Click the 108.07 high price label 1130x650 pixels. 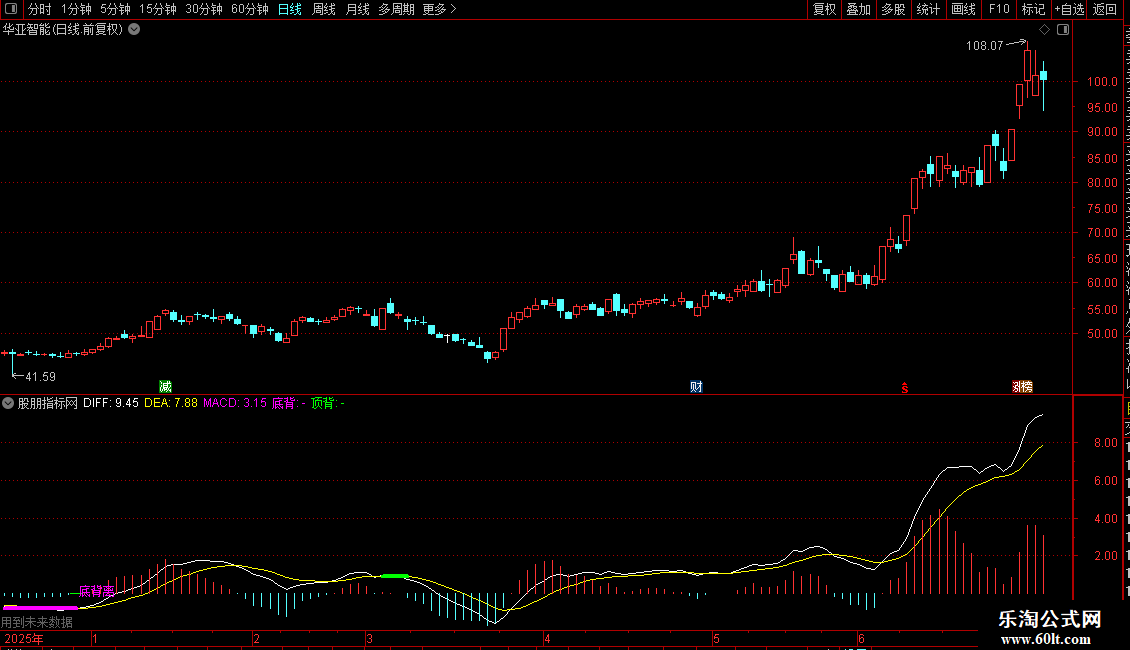(984, 46)
